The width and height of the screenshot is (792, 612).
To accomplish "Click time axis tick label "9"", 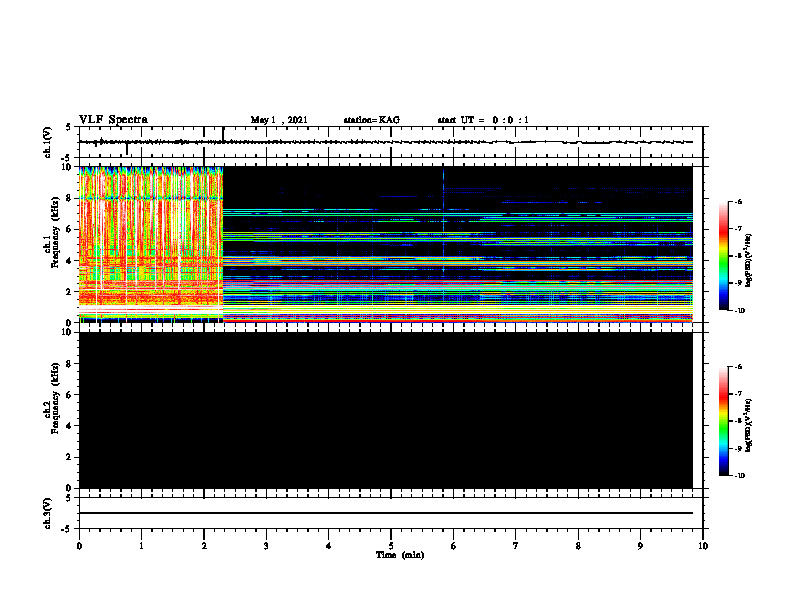I will coord(640,546).
